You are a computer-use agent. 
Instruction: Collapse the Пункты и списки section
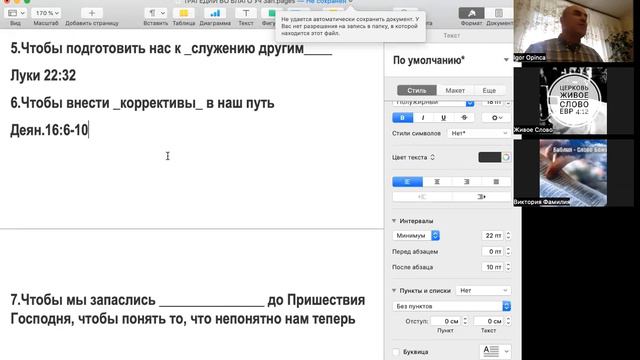point(394,291)
